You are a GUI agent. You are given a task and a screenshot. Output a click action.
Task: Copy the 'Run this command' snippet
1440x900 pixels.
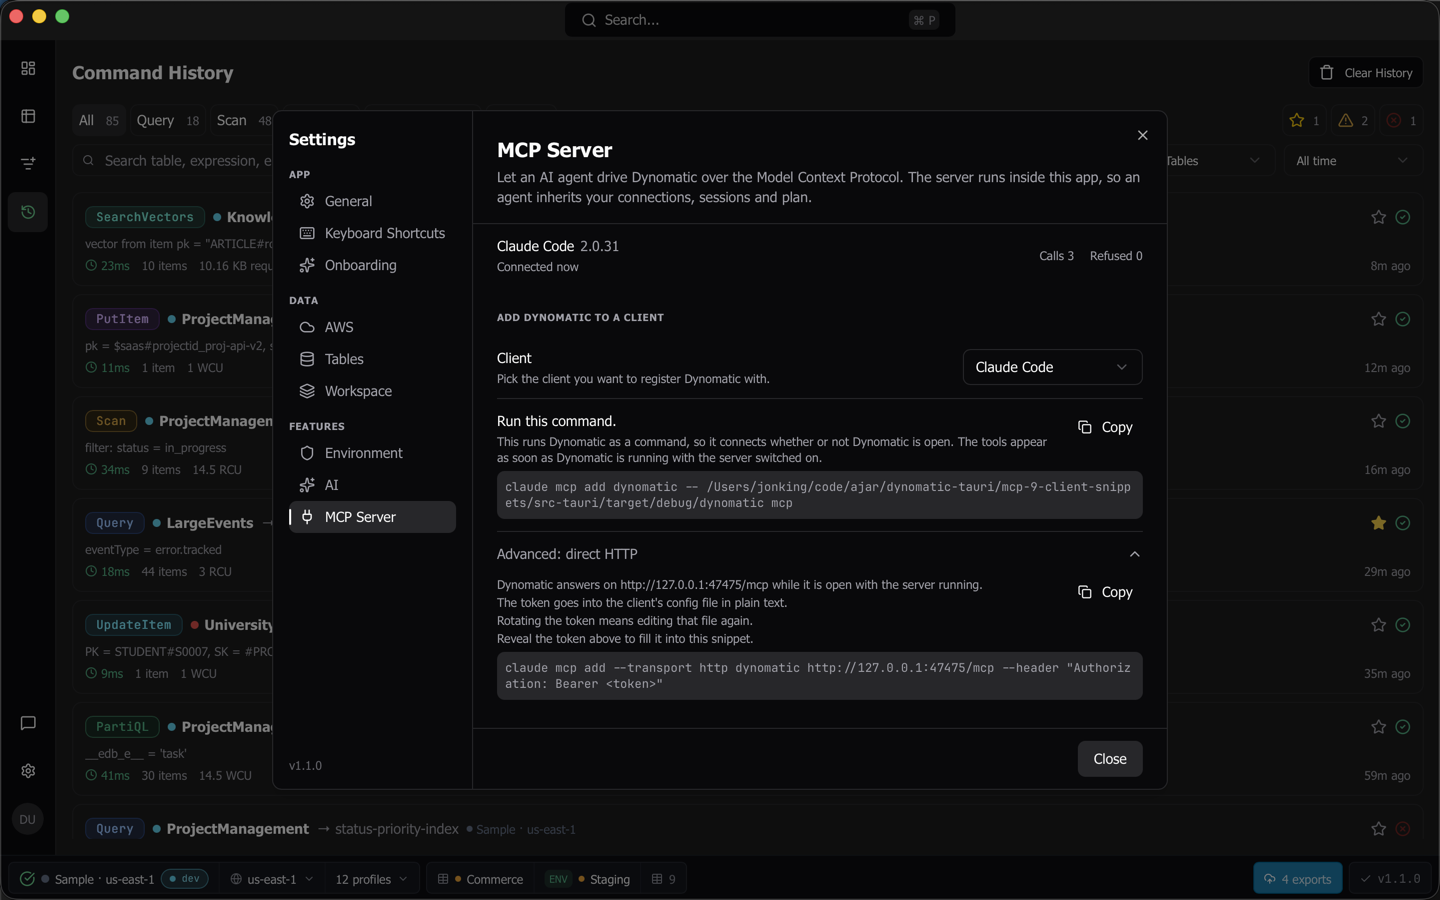click(1105, 427)
